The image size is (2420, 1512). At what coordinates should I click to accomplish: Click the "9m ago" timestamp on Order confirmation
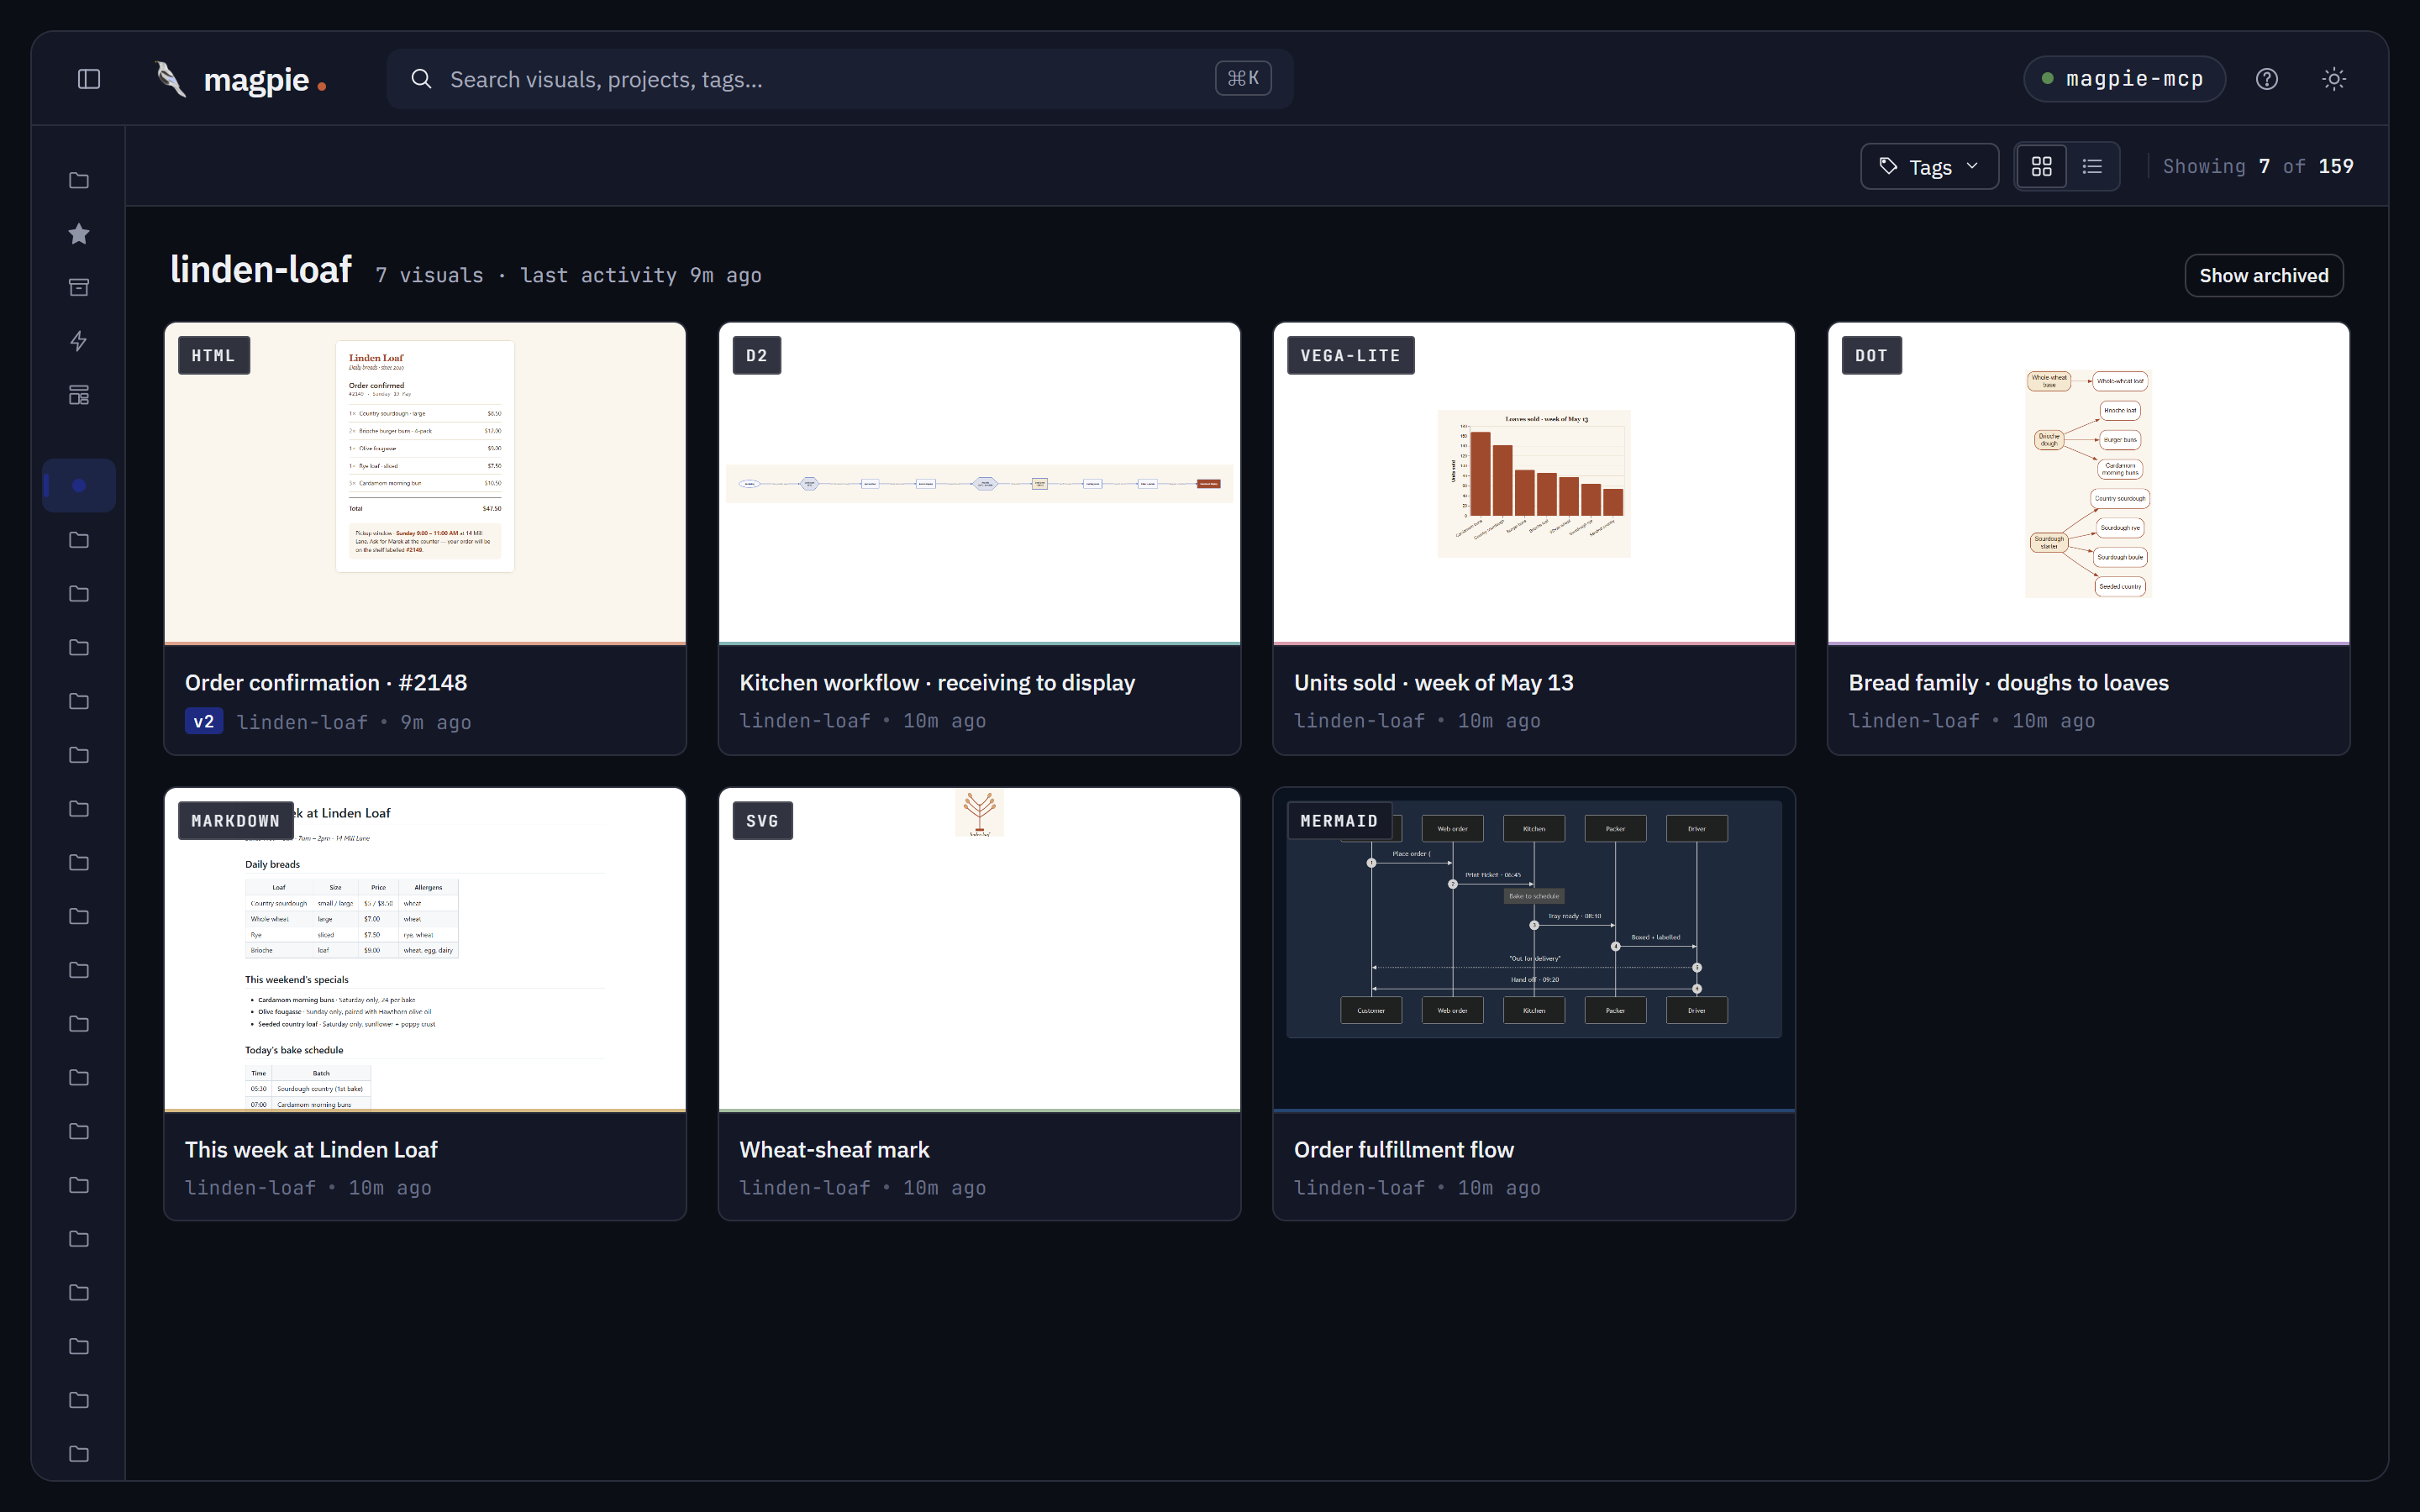tap(436, 723)
